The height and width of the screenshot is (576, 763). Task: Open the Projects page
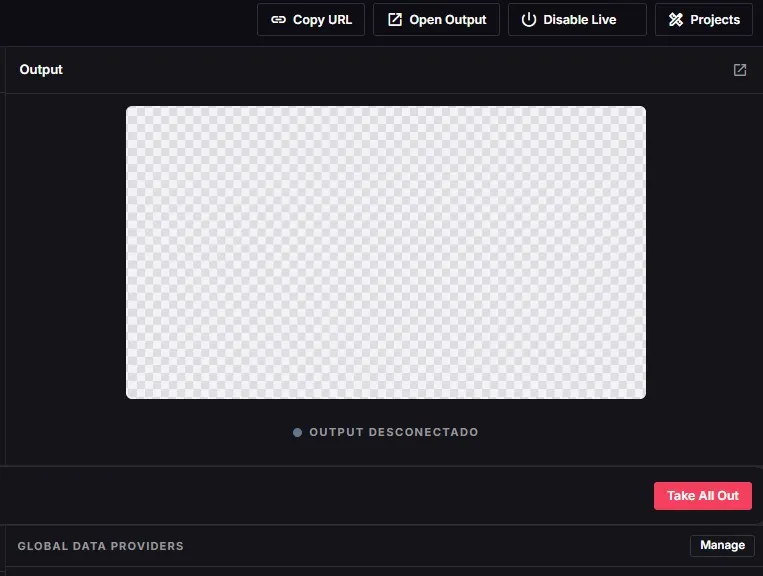click(x=704, y=19)
